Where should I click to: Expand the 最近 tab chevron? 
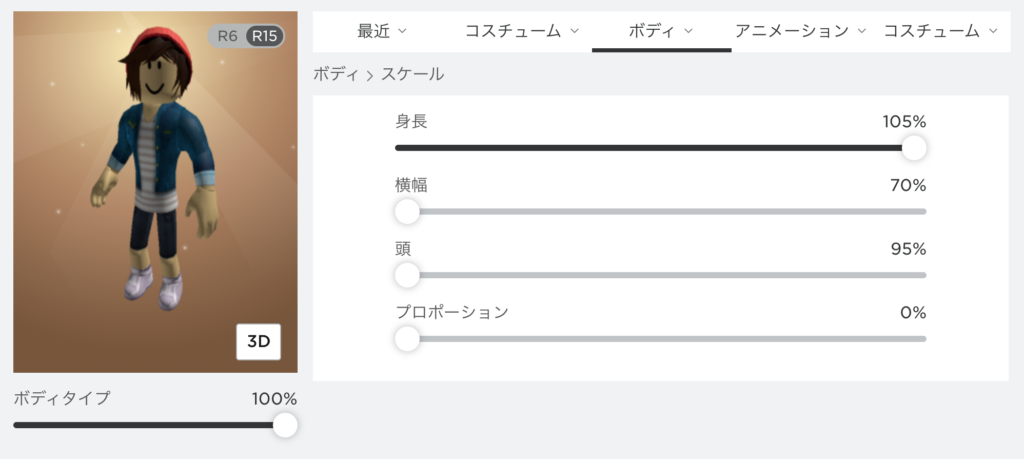coord(402,31)
